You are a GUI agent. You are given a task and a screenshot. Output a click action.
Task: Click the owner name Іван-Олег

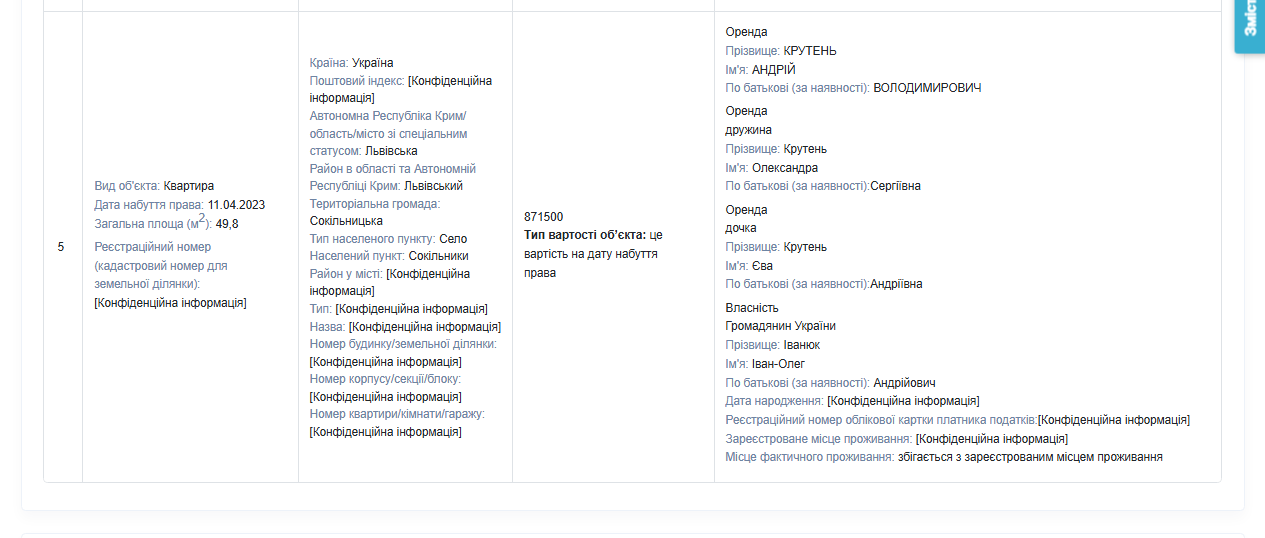(778, 364)
